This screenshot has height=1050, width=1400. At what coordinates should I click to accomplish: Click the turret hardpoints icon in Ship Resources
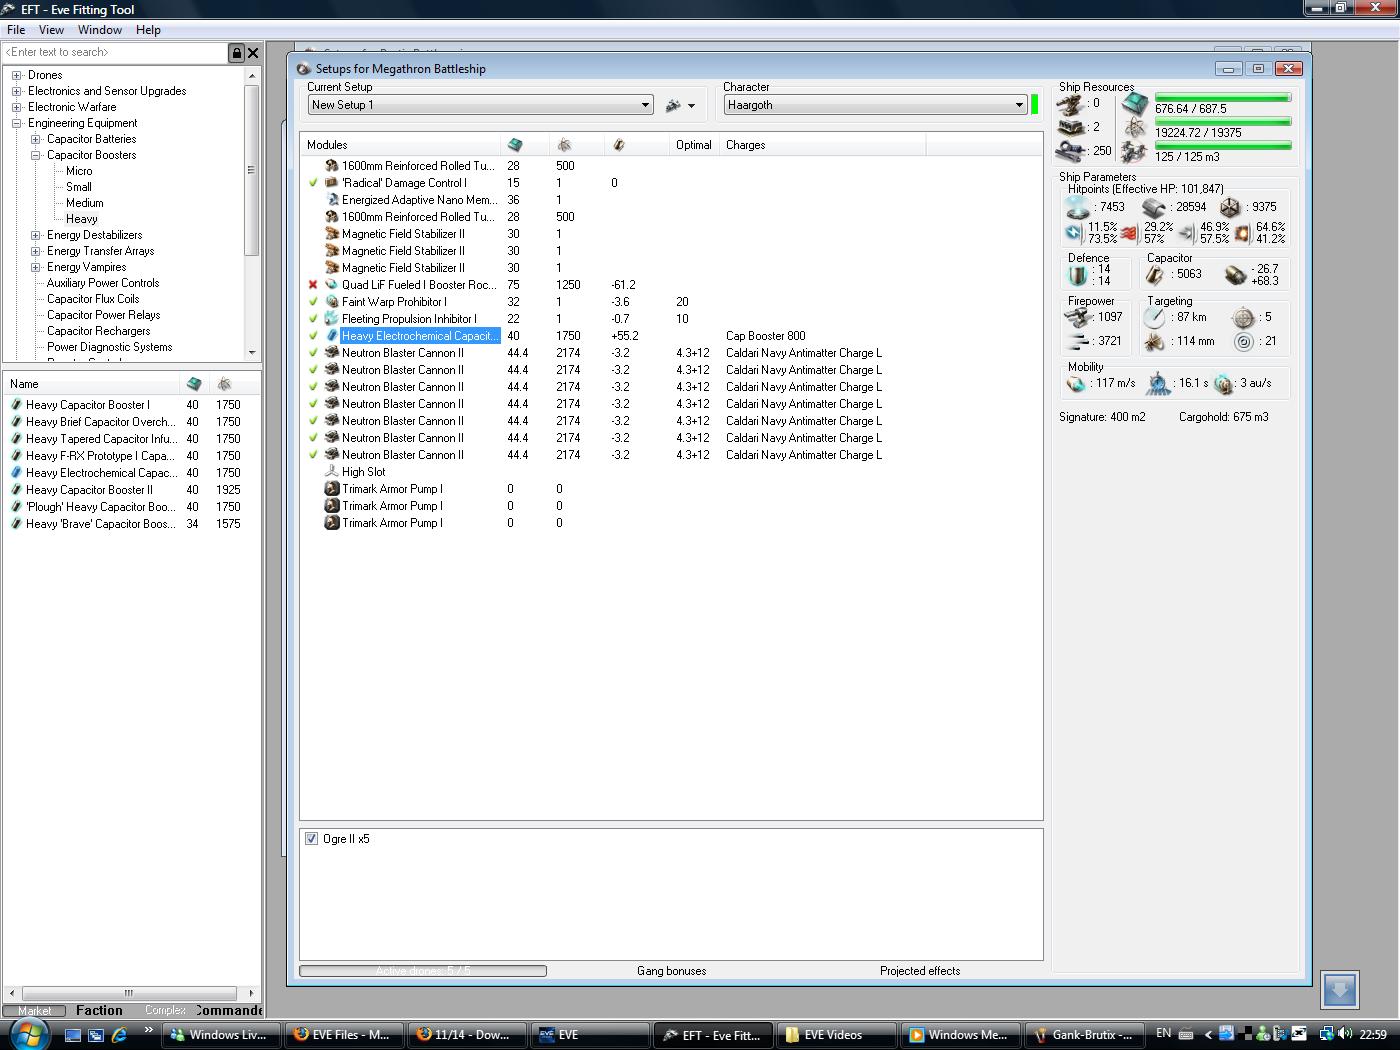click(1071, 103)
